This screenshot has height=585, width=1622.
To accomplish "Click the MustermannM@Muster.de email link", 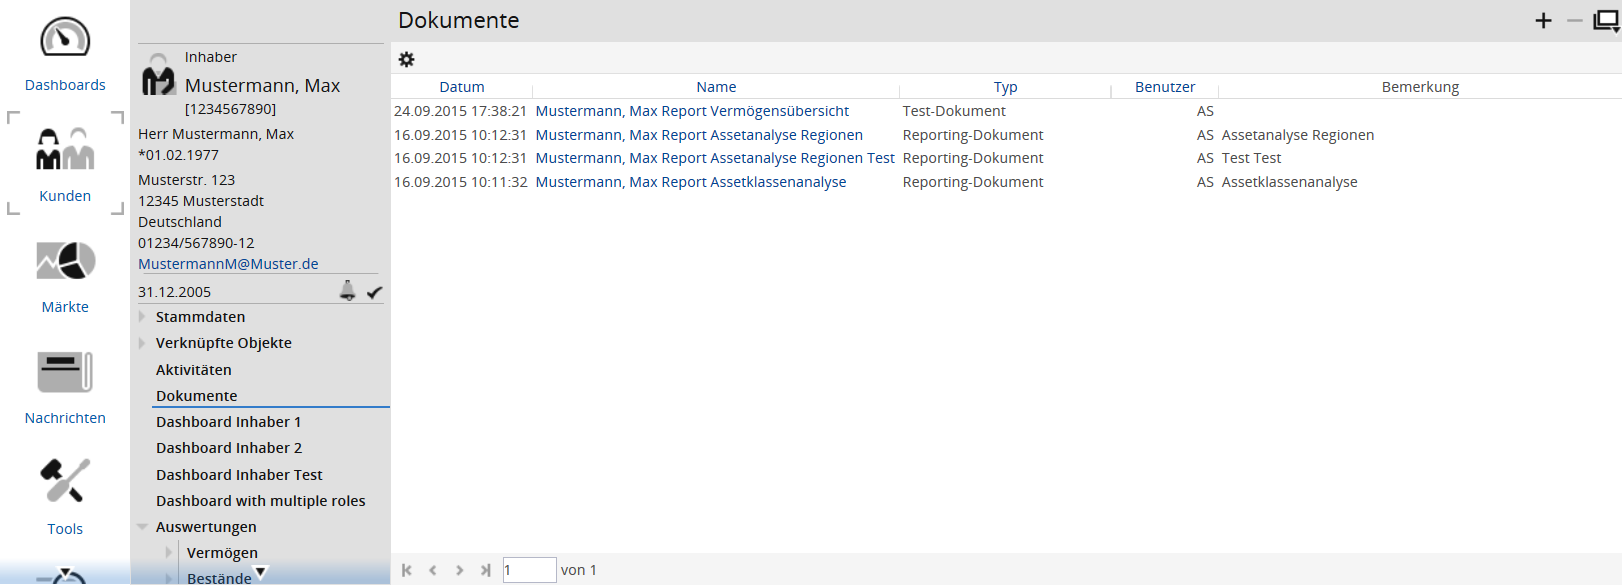I will 228,264.
